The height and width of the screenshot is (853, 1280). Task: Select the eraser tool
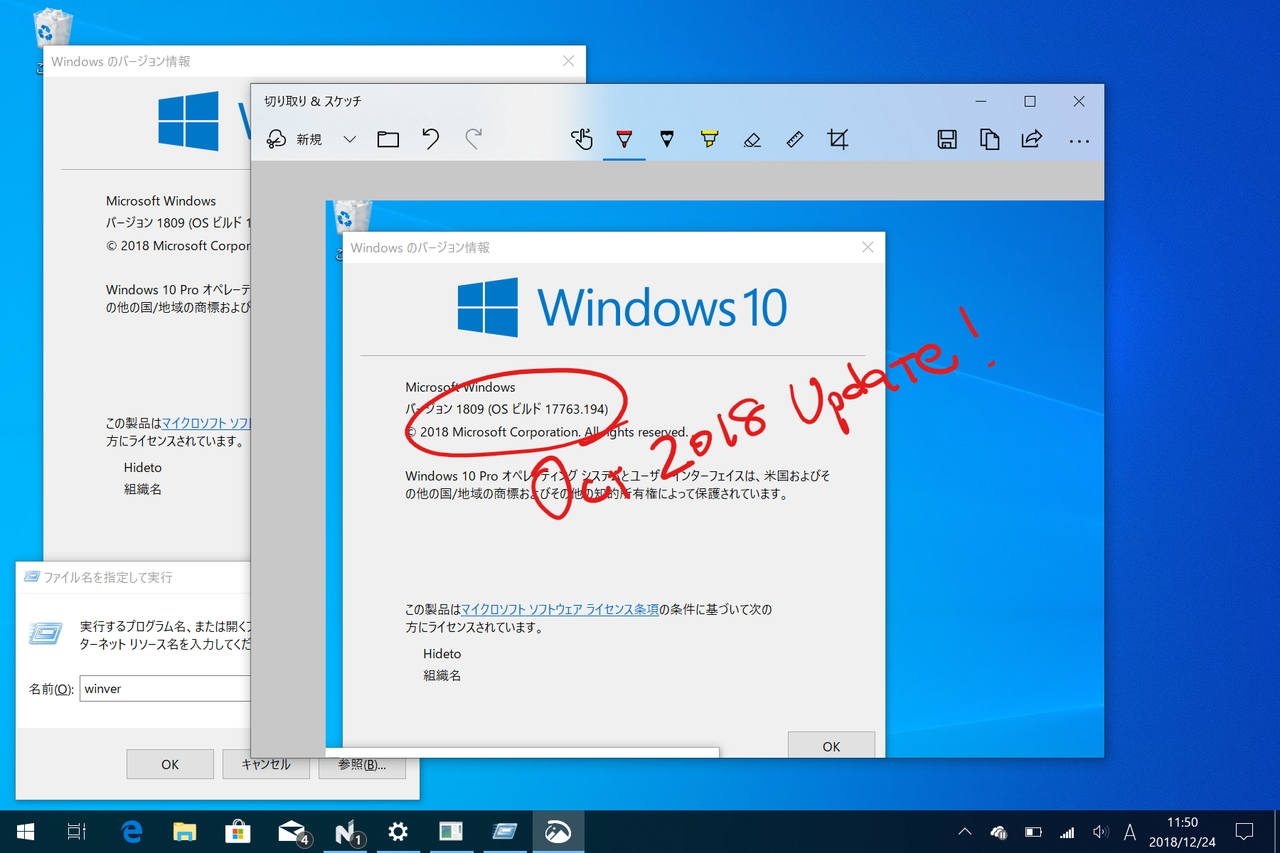pyautogui.click(x=752, y=139)
